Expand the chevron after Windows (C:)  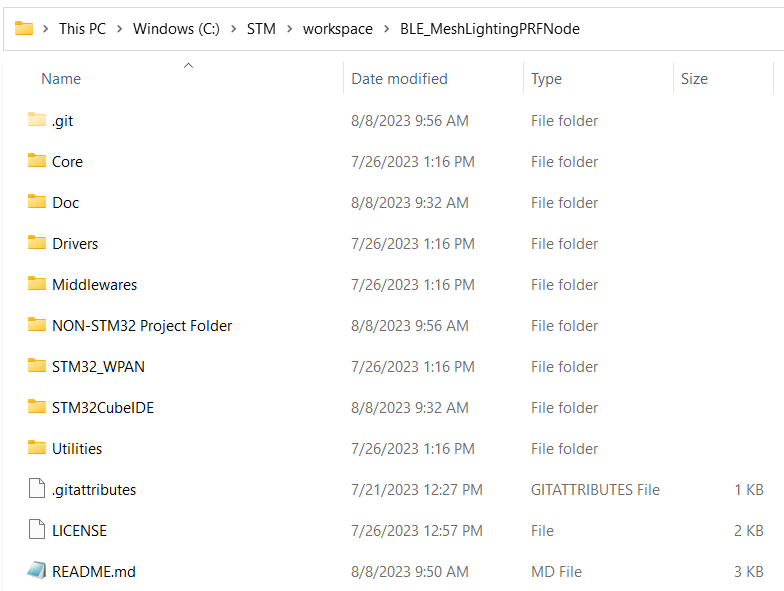click(x=234, y=29)
